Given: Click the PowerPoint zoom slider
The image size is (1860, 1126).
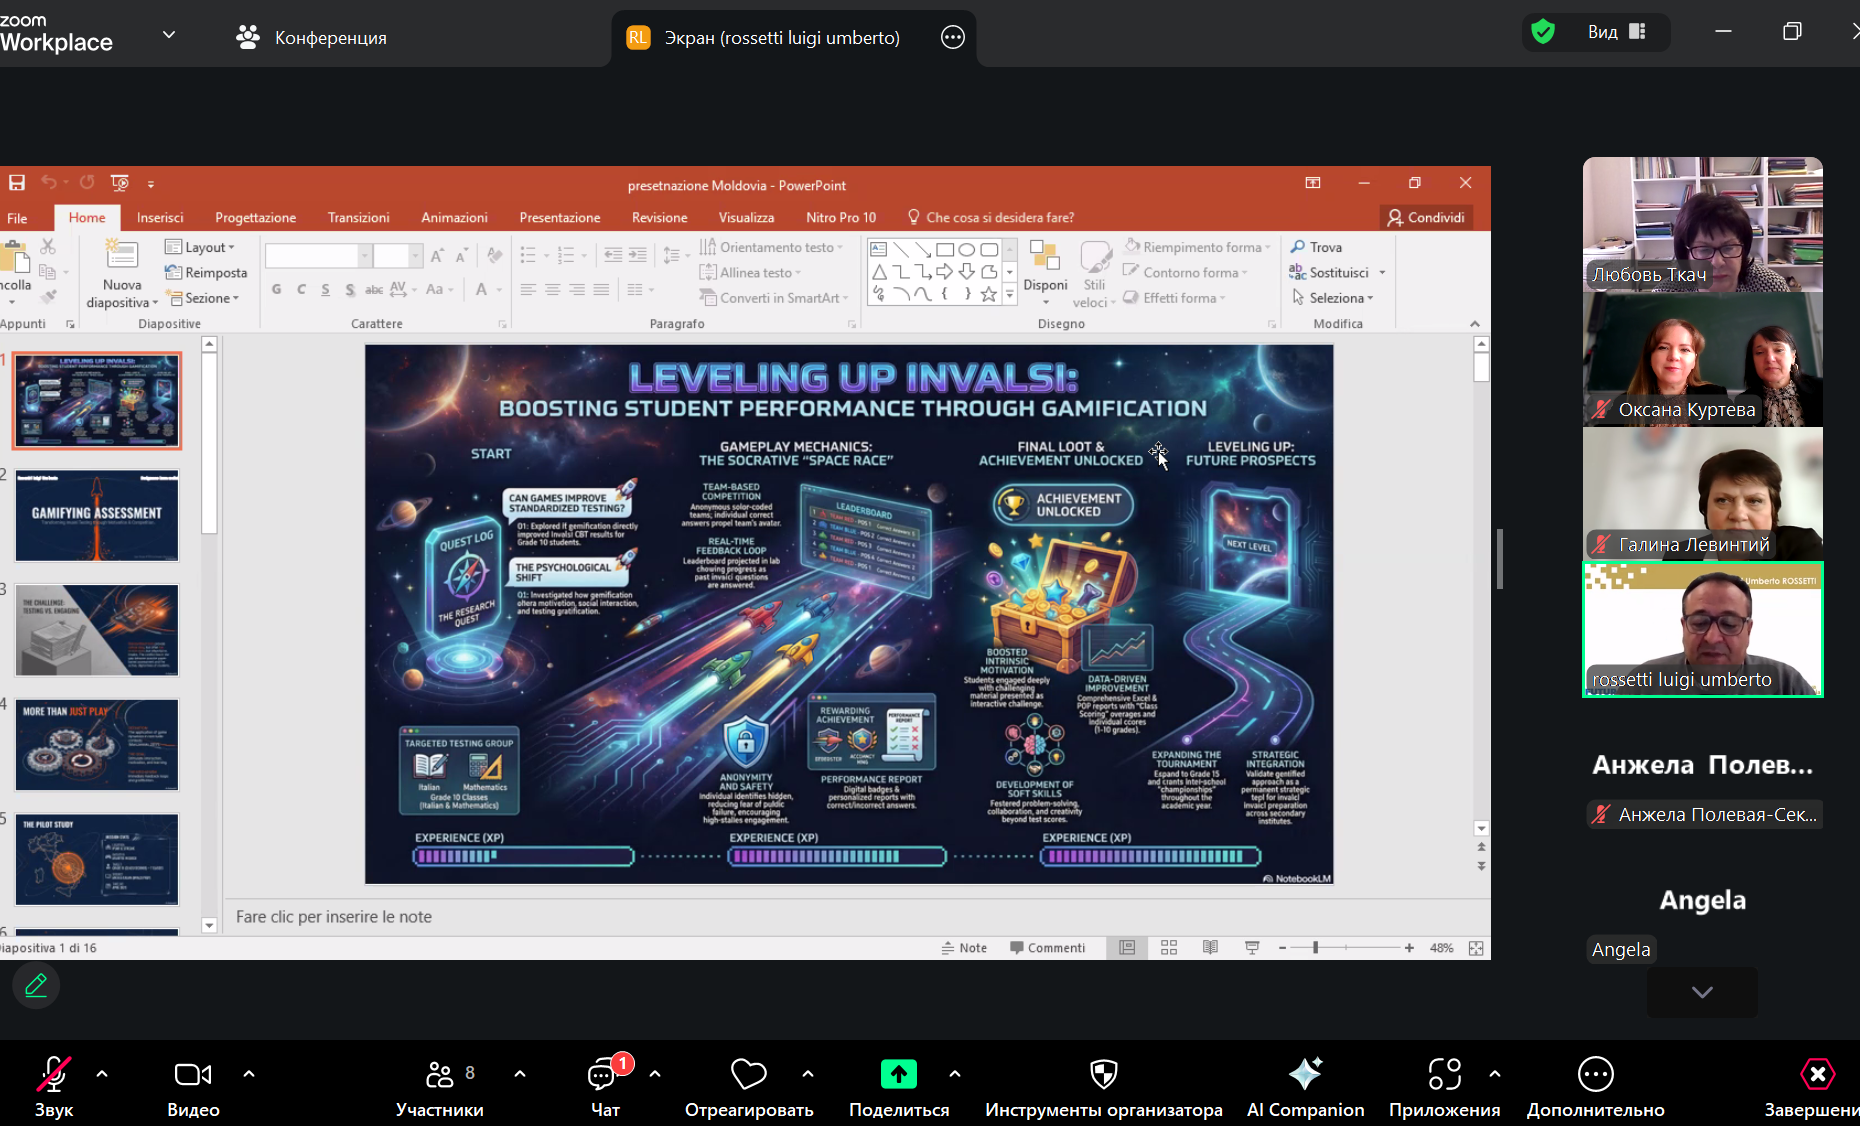Looking at the screenshot, I should 1315,948.
